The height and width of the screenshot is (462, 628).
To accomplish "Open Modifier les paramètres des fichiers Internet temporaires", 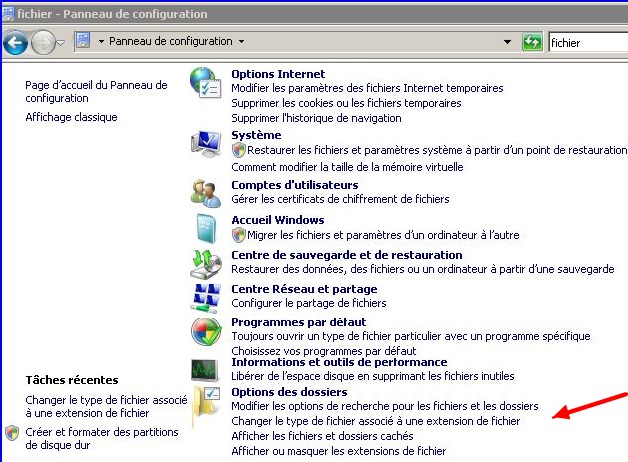I will (x=367, y=88).
